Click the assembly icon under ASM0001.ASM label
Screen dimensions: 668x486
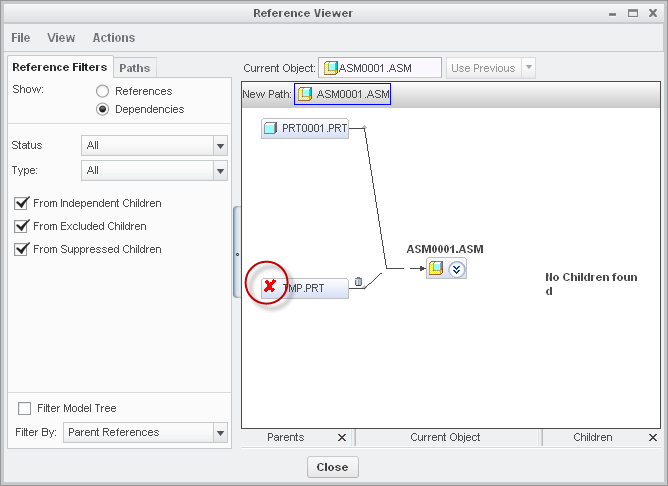pyautogui.click(x=436, y=268)
